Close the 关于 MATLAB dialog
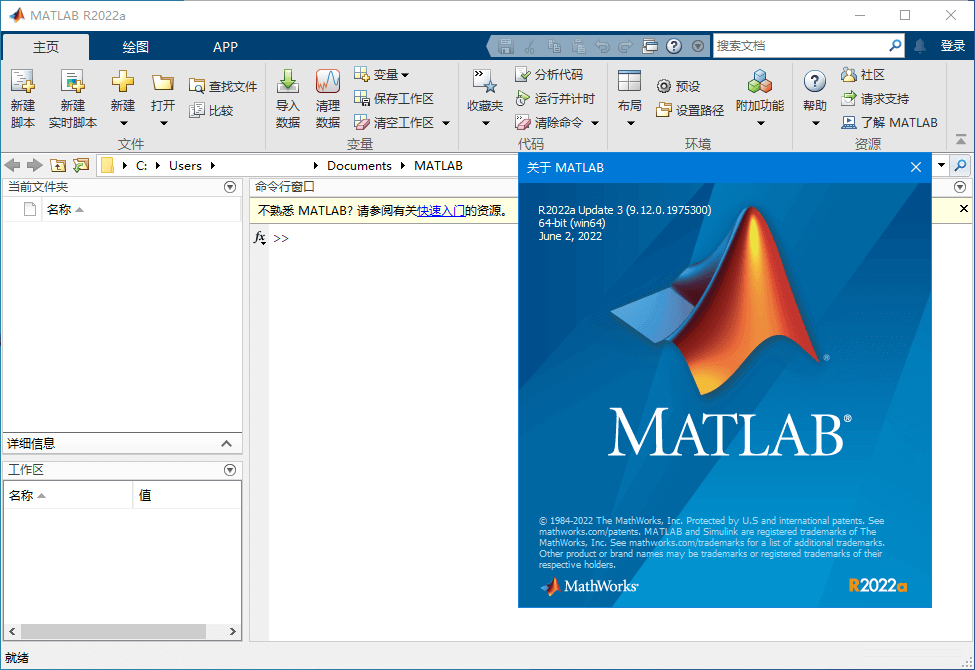The height and width of the screenshot is (670, 975). 916,167
